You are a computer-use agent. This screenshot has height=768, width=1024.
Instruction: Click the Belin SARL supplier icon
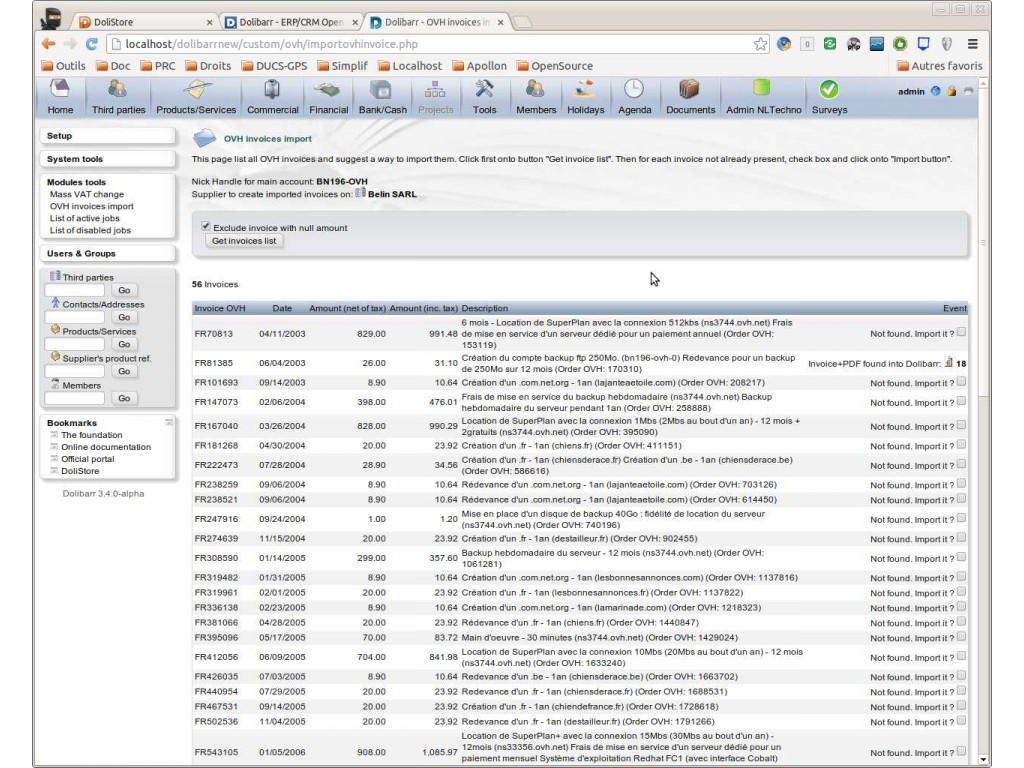click(x=360, y=193)
